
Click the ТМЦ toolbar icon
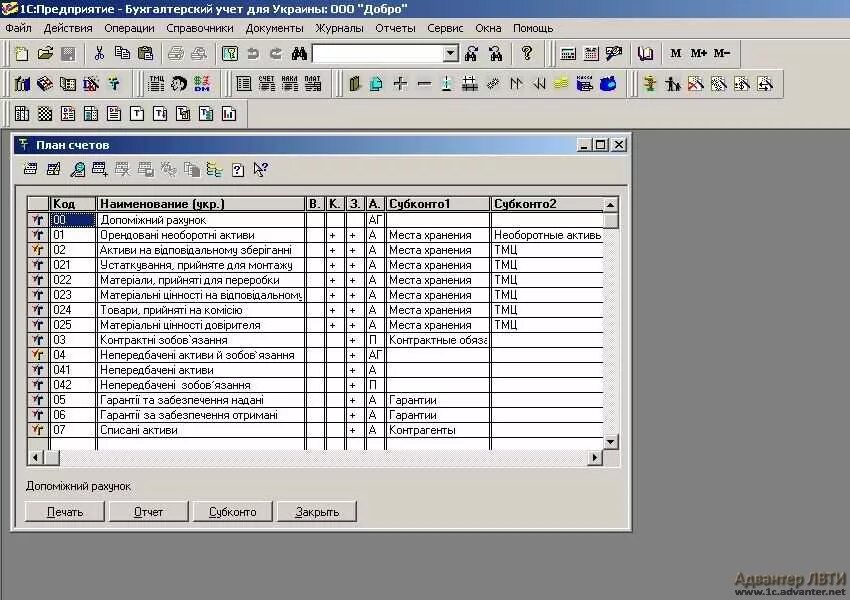156,83
